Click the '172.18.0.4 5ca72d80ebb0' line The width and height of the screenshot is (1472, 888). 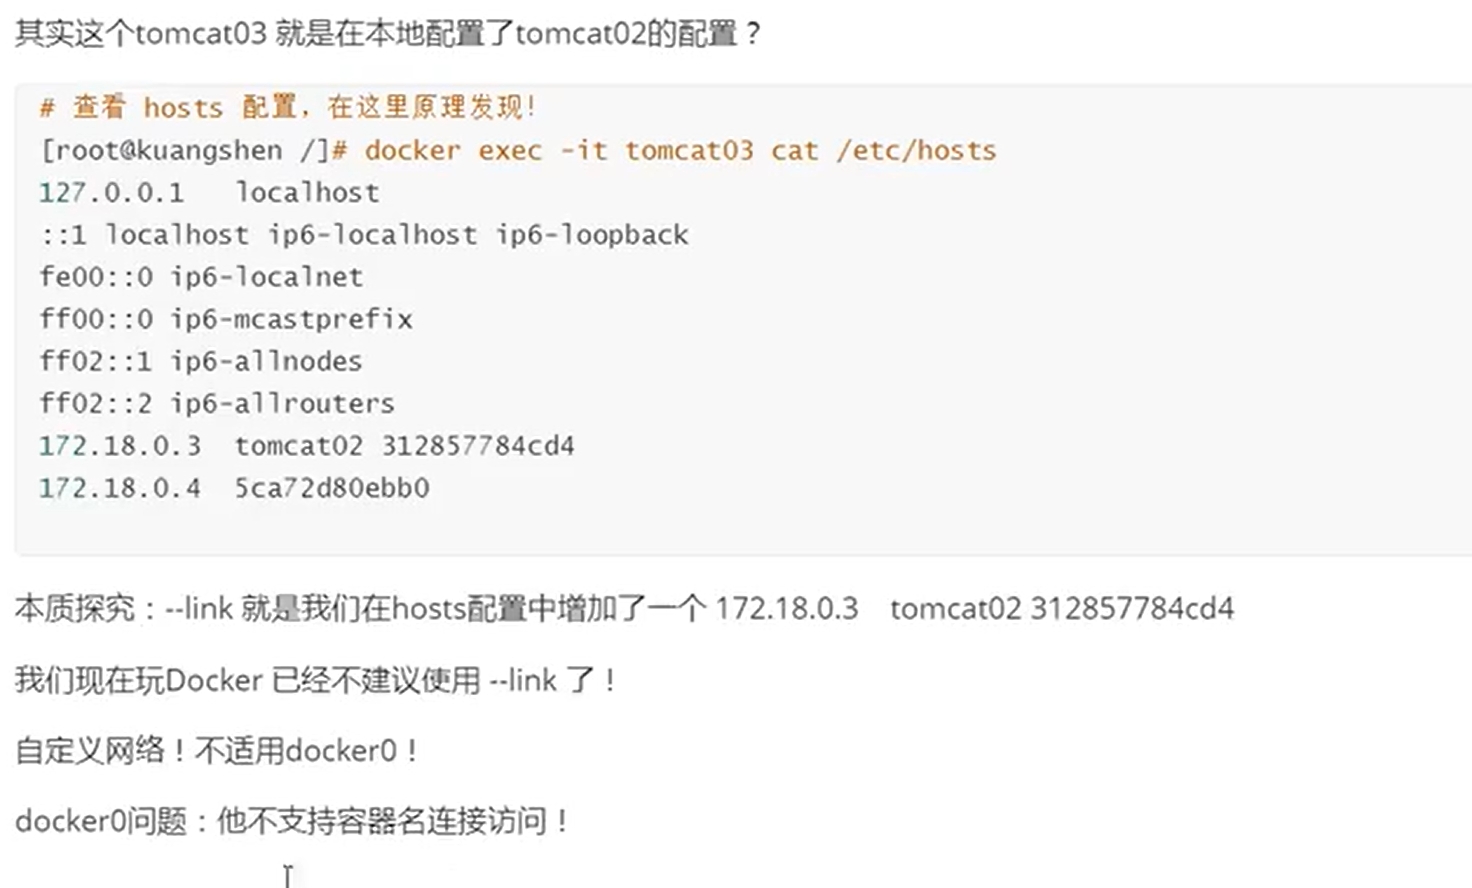pyautogui.click(x=234, y=488)
